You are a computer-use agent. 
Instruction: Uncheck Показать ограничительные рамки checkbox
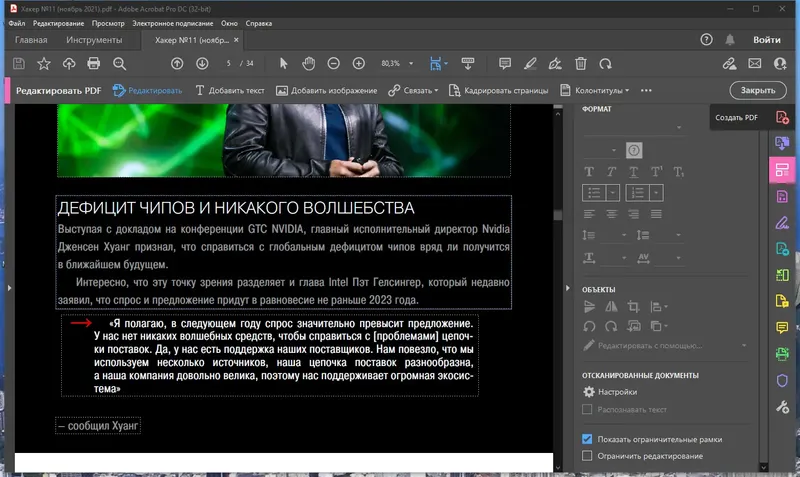click(x=587, y=439)
